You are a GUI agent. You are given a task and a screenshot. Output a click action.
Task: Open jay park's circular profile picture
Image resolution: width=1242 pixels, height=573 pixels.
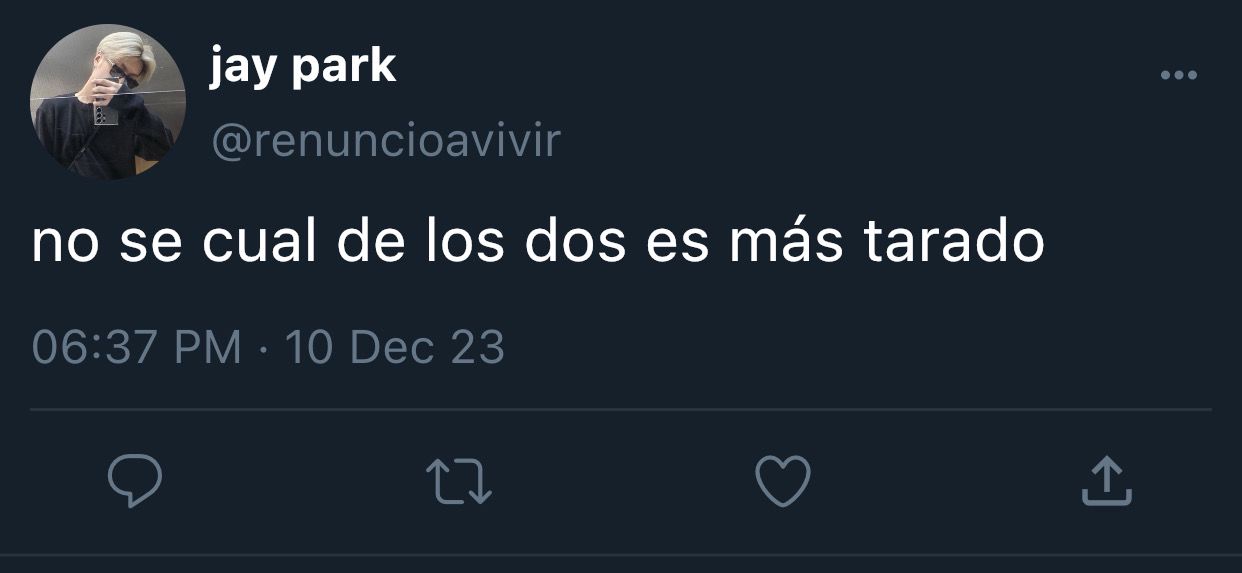click(107, 102)
